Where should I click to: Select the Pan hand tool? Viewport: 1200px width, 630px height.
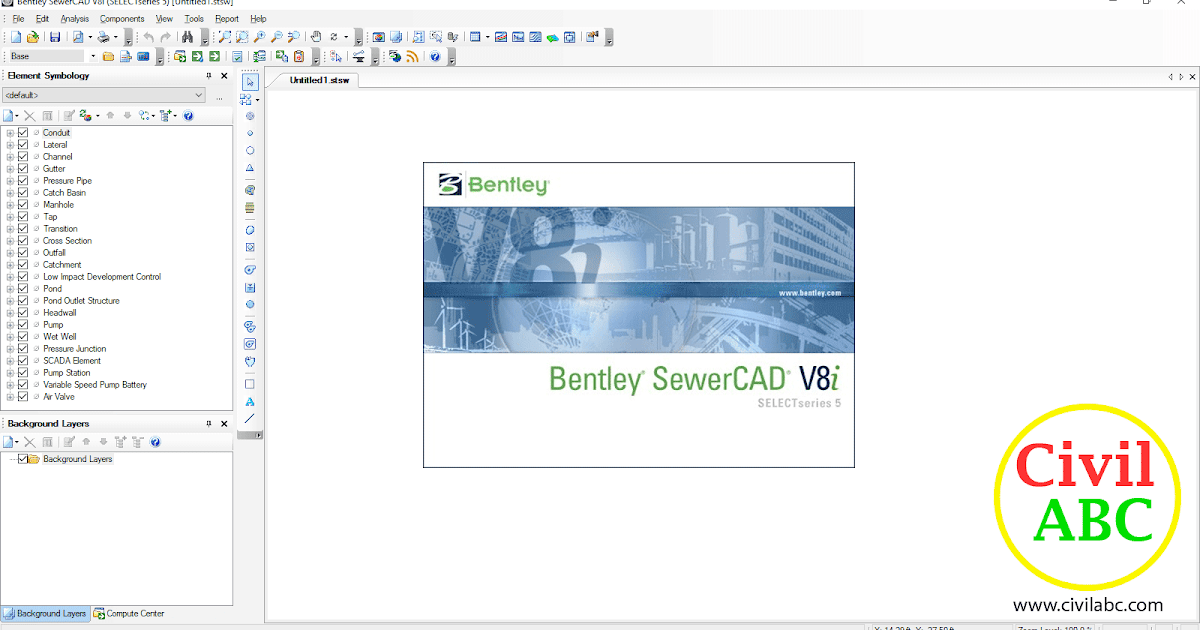(316, 36)
